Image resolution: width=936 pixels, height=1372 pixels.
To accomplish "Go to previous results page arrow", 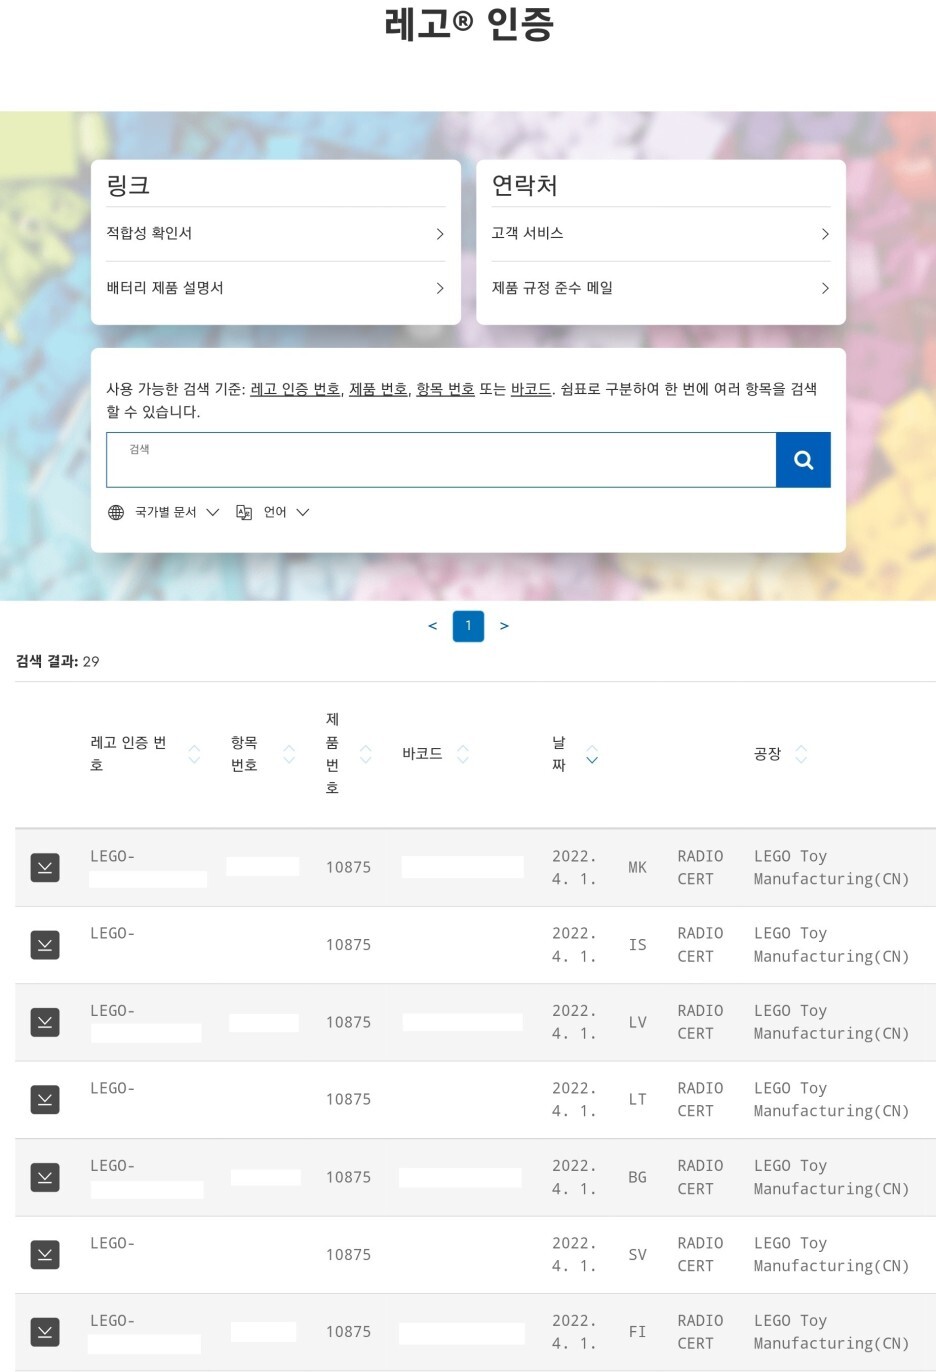I will [x=432, y=626].
